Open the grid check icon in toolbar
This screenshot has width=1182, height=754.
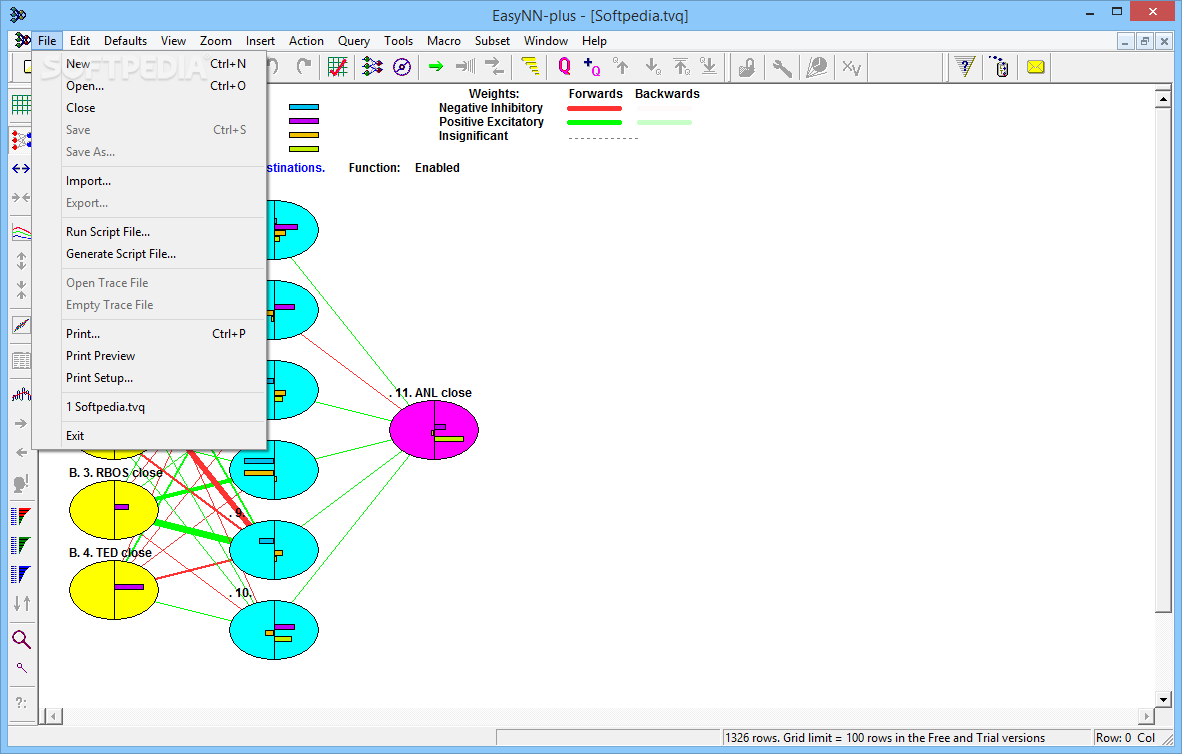click(x=338, y=67)
